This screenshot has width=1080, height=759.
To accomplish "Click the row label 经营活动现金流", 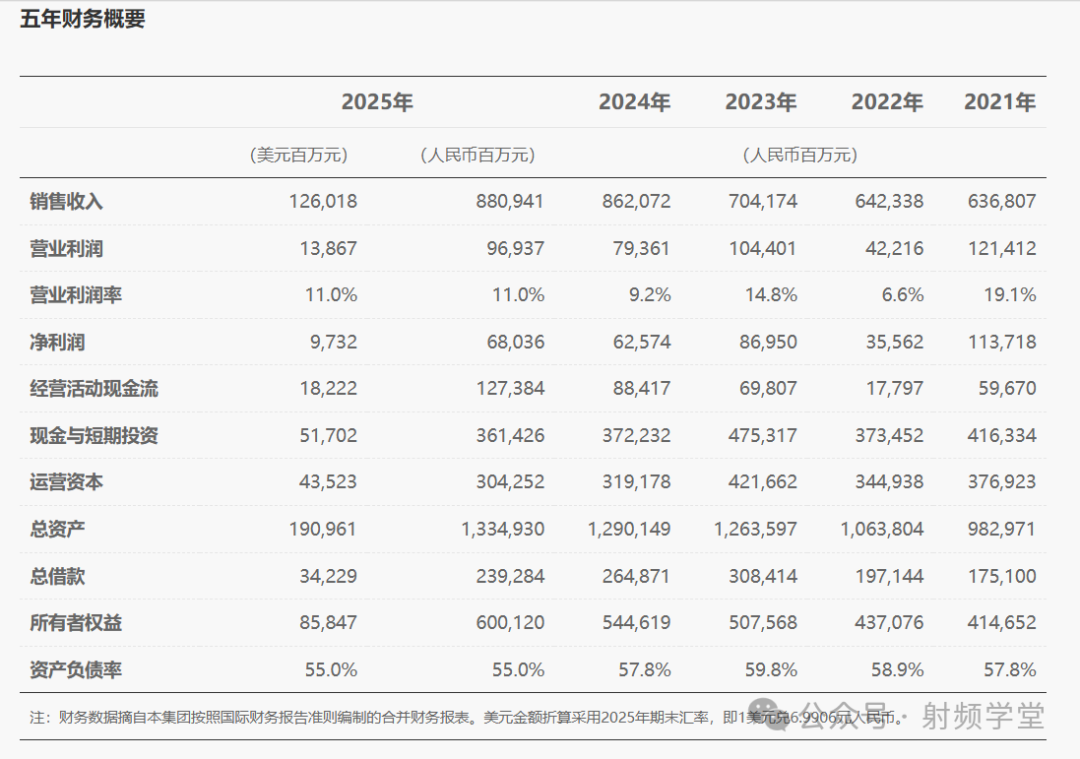I will (x=94, y=388).
